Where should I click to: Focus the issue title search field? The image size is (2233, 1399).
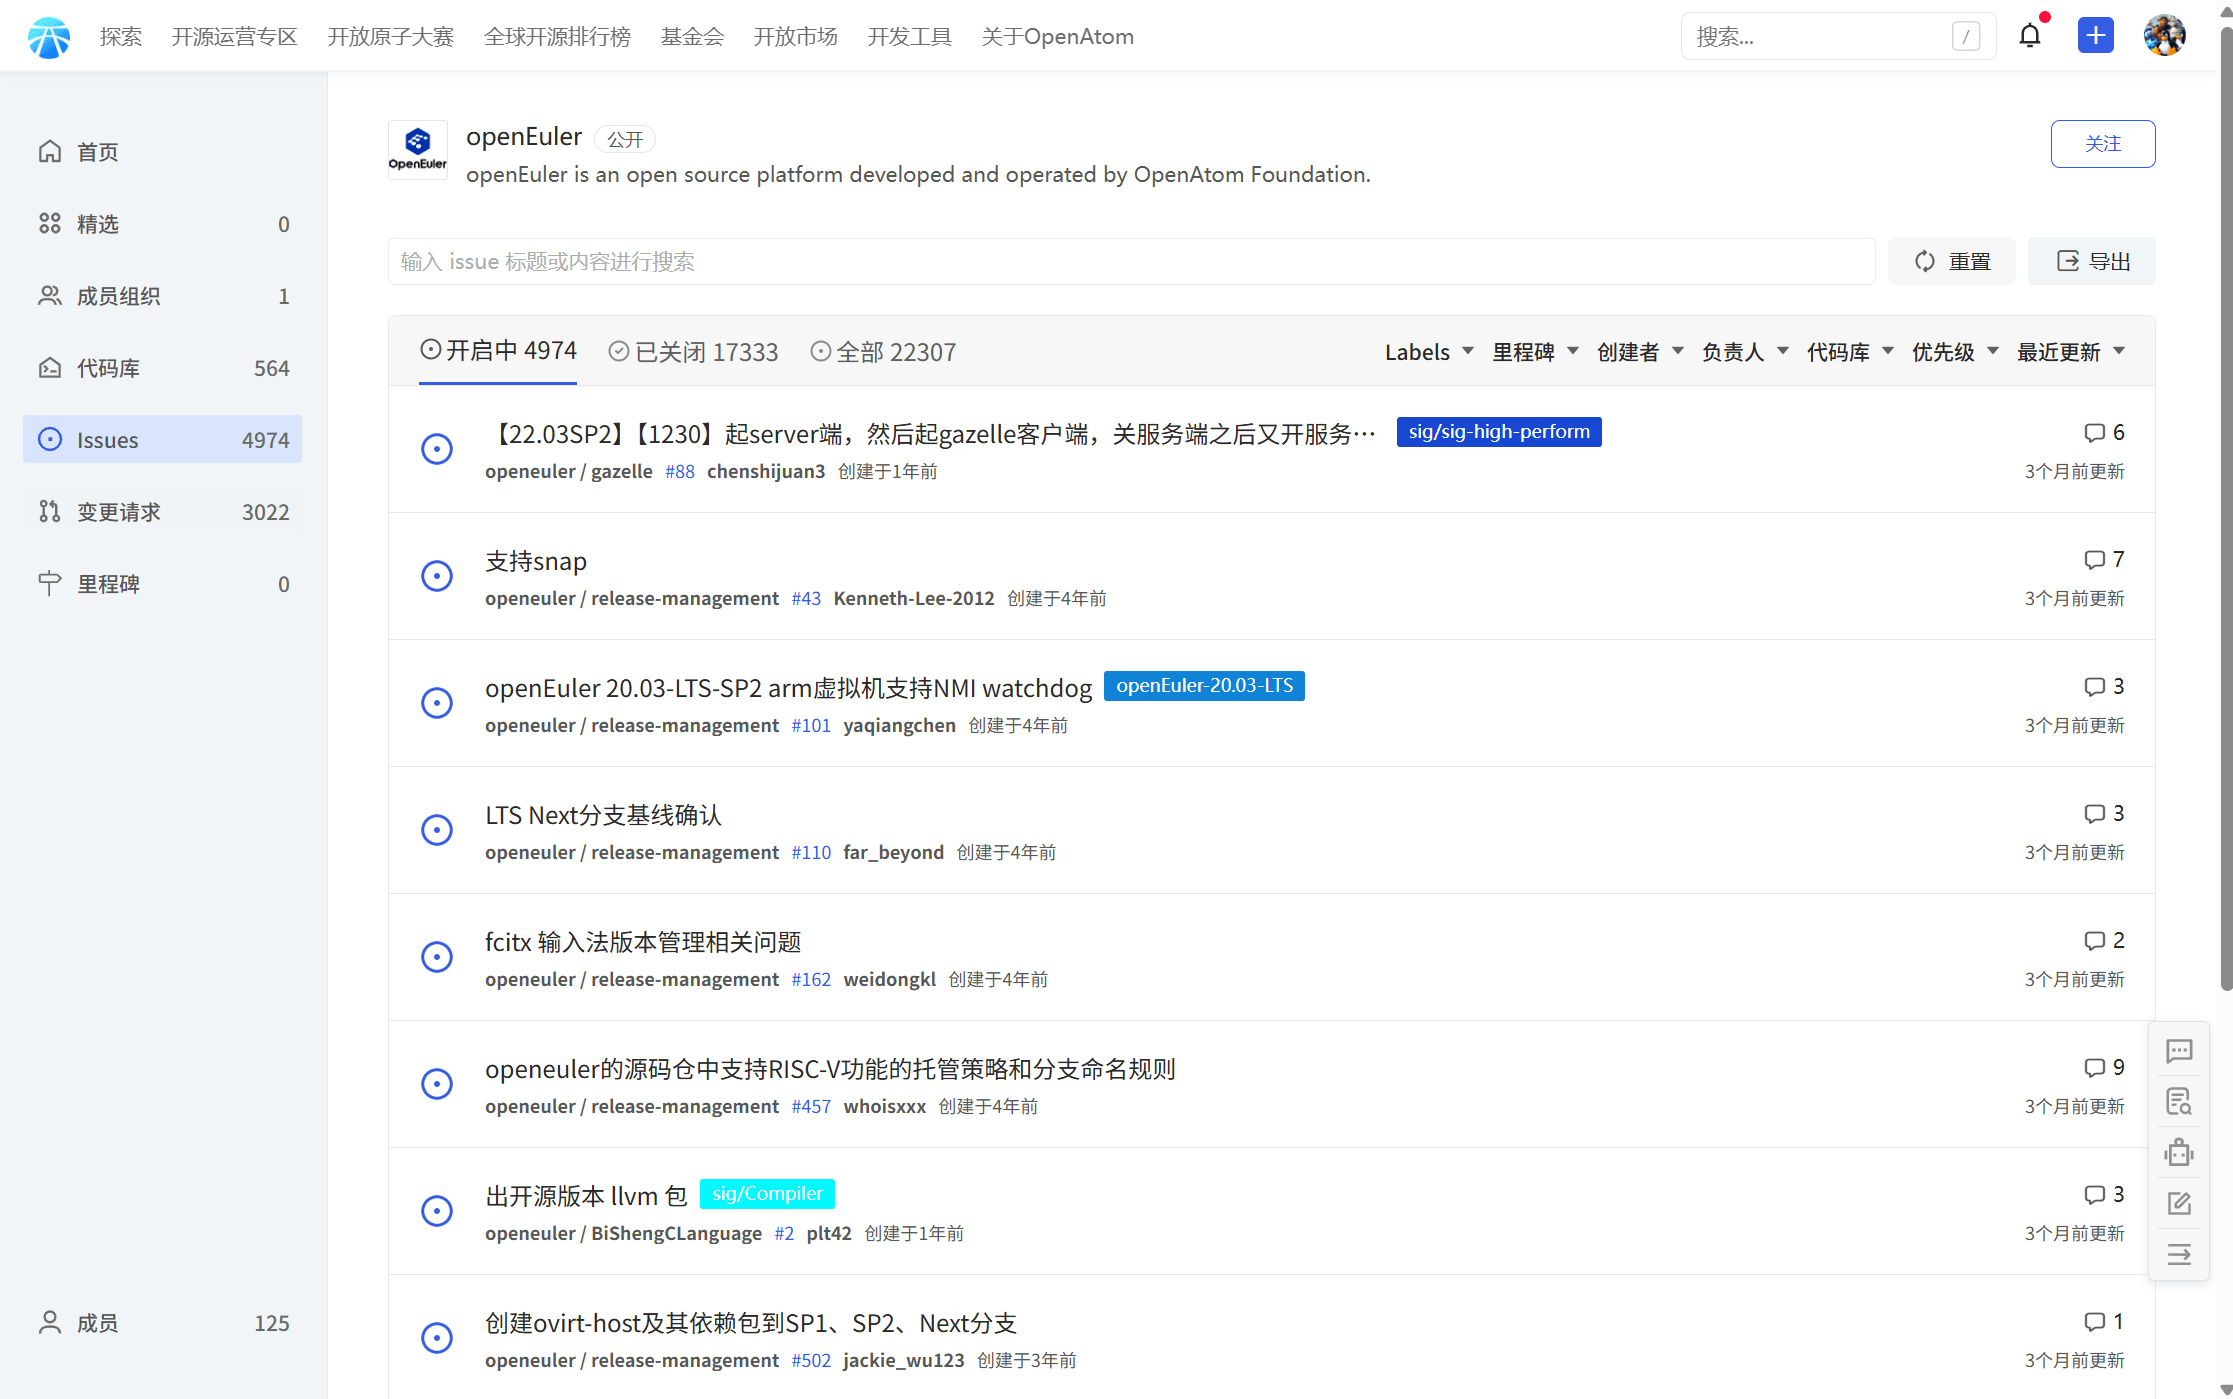coord(1132,261)
